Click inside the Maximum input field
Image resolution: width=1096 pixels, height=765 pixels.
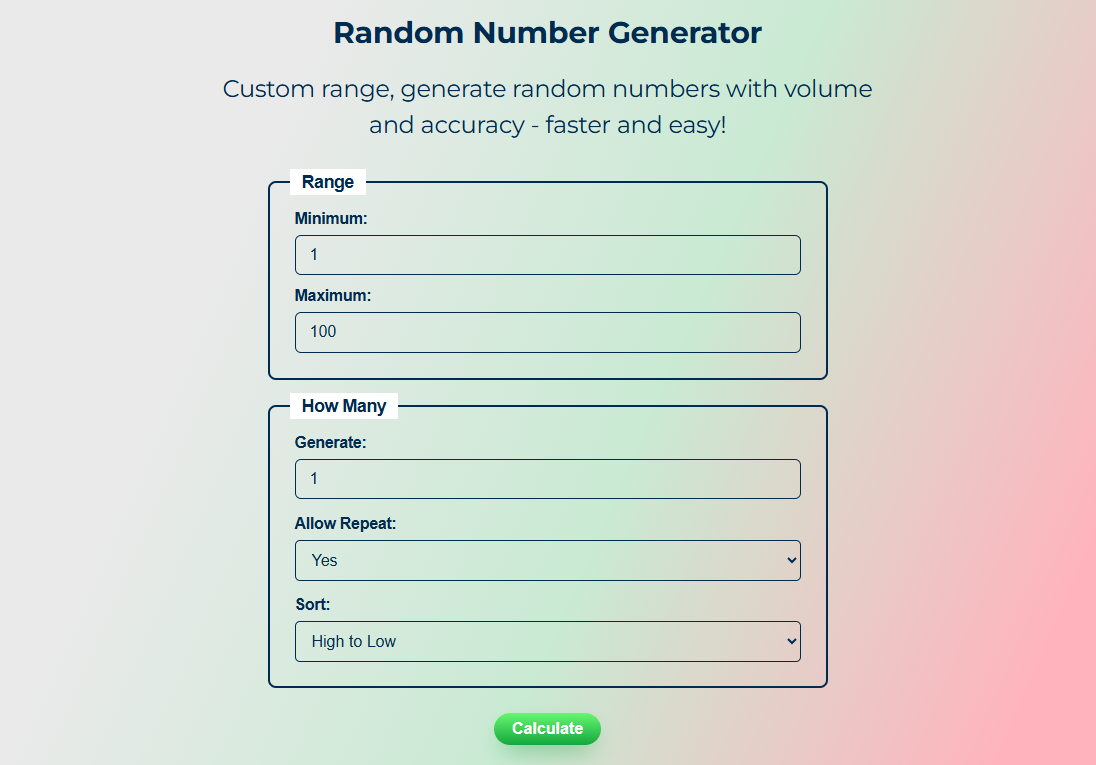(547, 332)
